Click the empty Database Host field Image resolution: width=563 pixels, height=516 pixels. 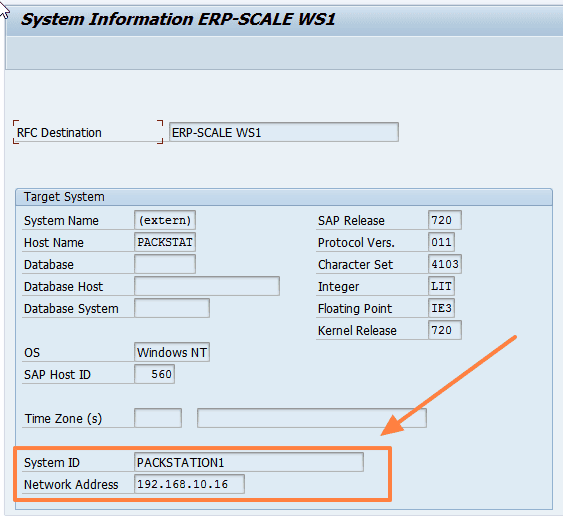click(x=207, y=286)
